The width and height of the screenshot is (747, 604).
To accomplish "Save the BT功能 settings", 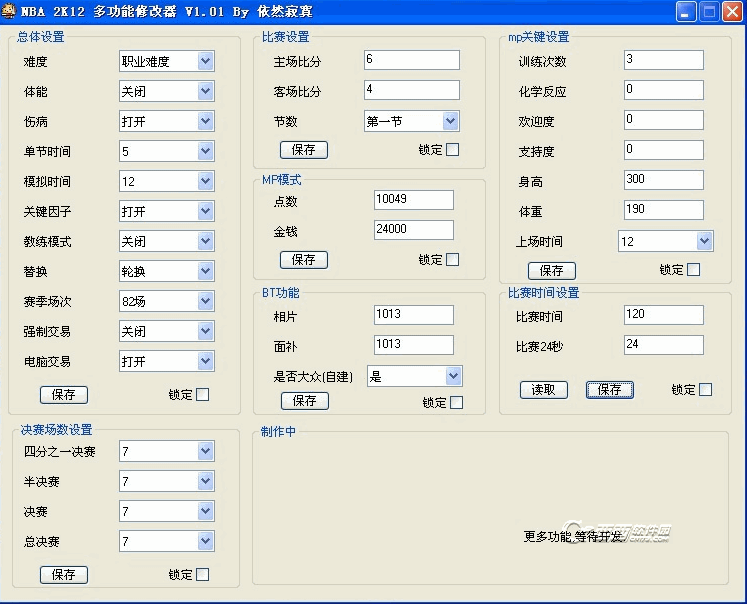I will tap(305, 401).
